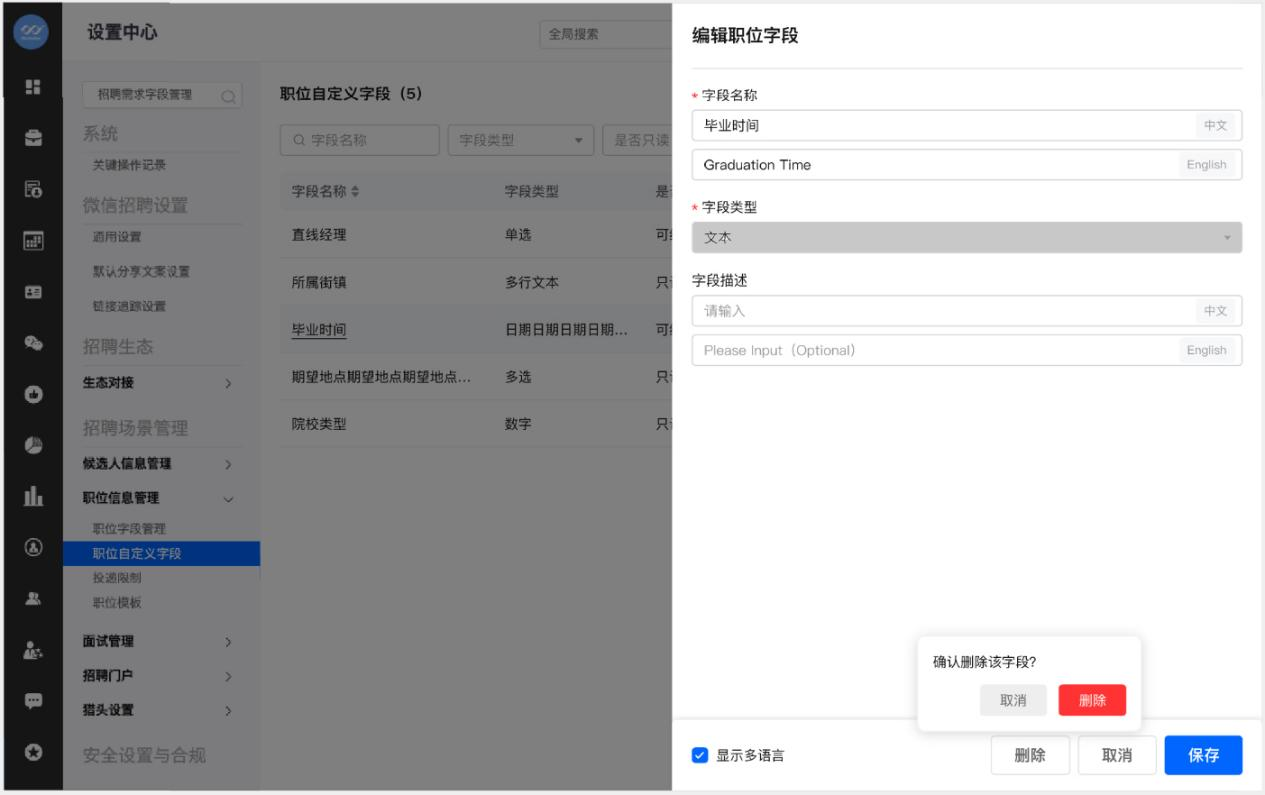Open the dashboard grid icon in the sidebar
The height and width of the screenshot is (795, 1265).
31,88
